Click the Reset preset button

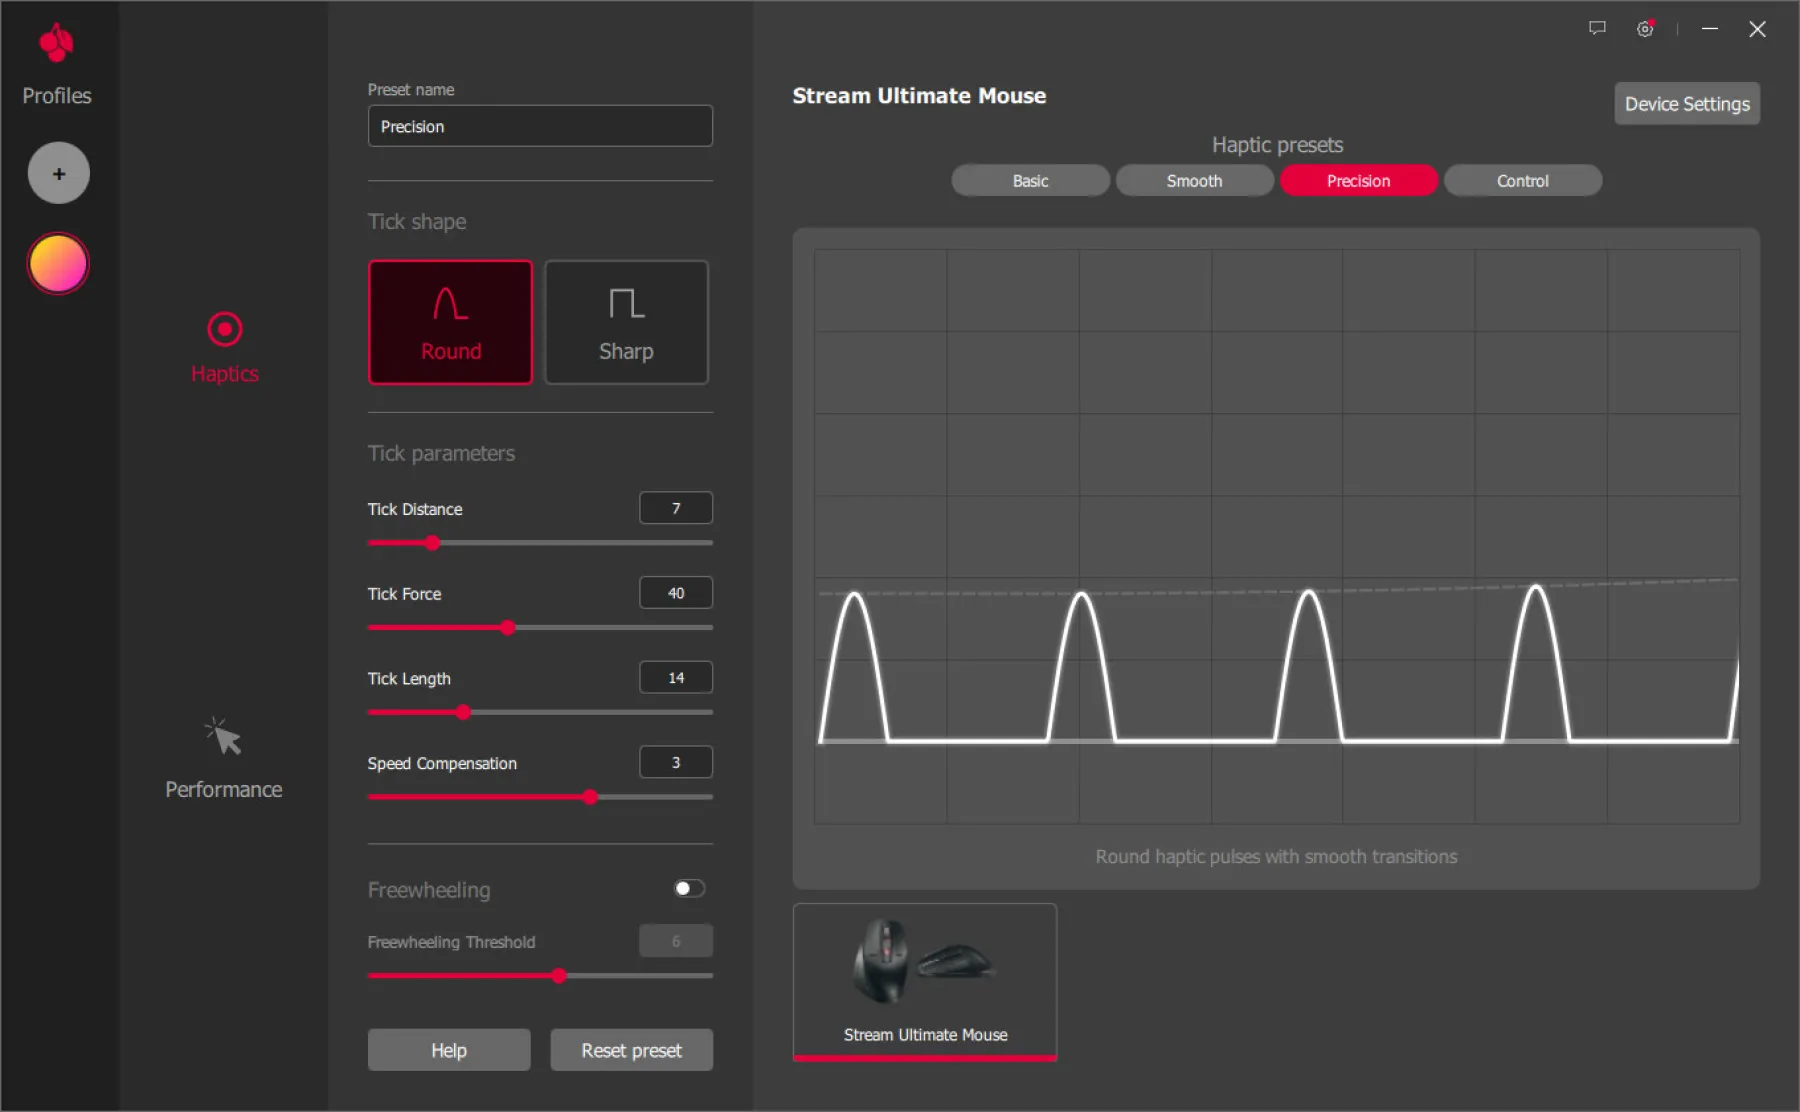(x=631, y=1050)
